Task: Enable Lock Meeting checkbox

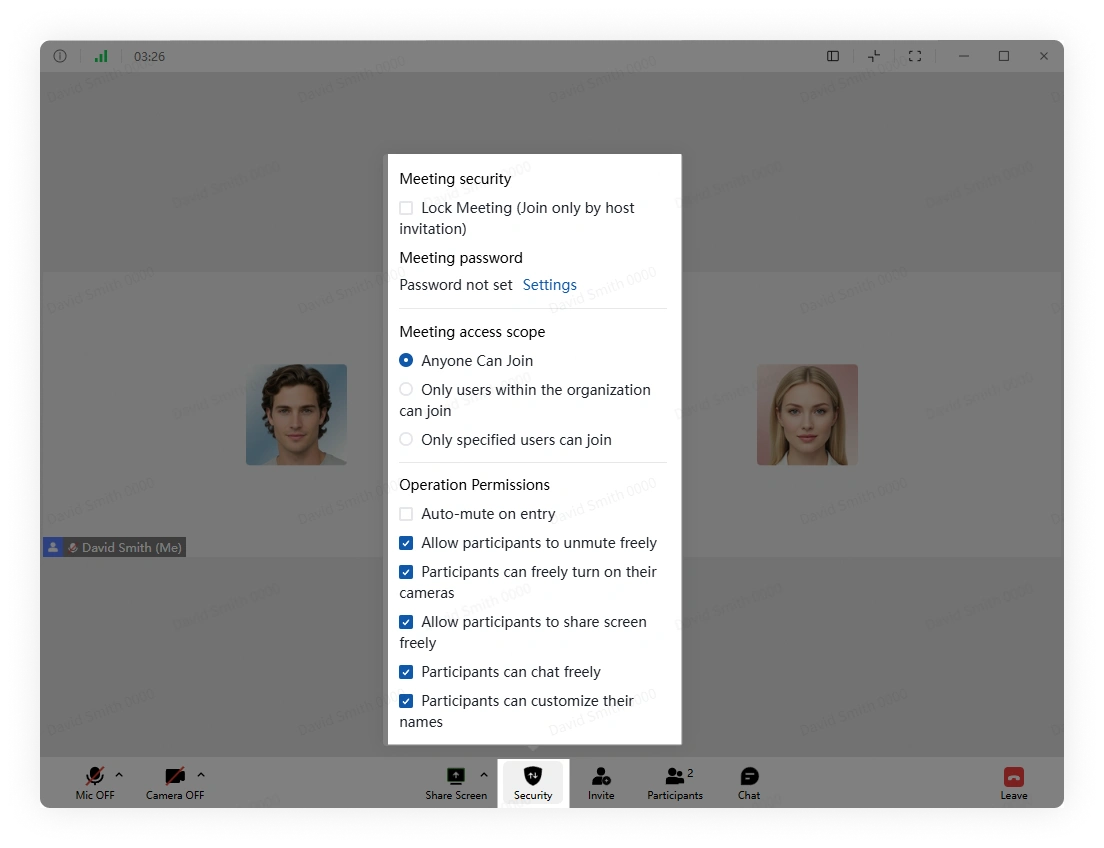Action: click(406, 208)
